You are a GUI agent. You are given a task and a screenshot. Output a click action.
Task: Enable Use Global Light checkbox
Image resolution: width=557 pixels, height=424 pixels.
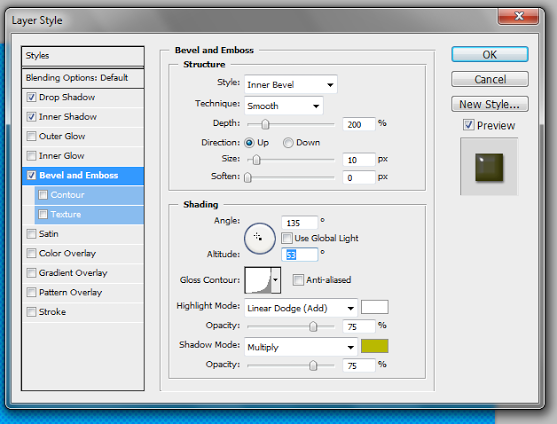287,238
